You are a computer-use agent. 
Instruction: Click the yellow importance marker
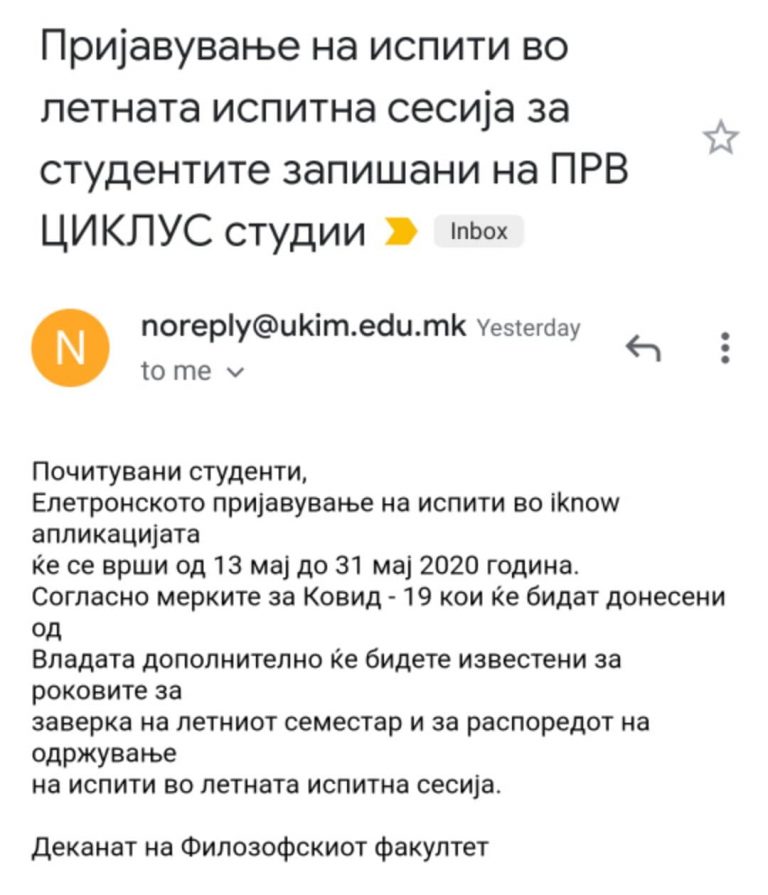pos(401,232)
